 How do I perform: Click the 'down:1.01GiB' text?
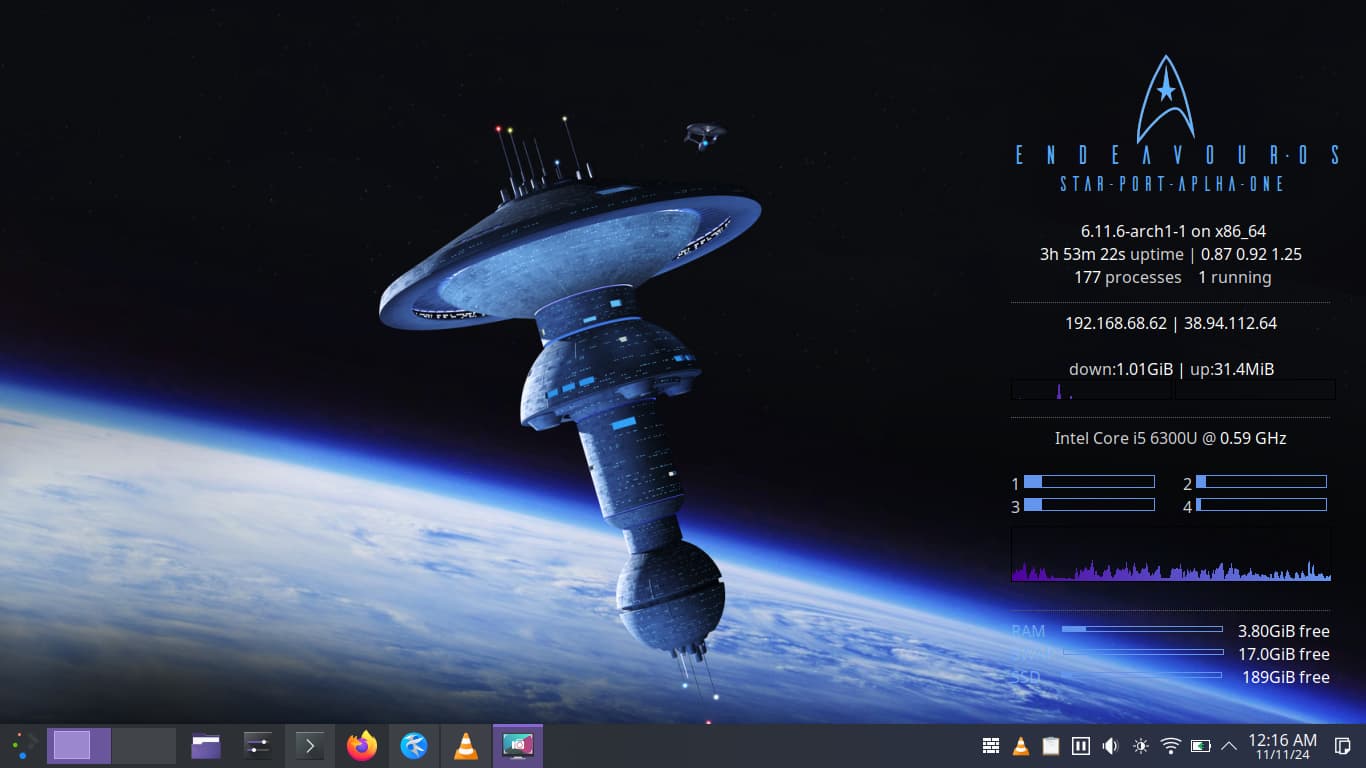pos(1121,369)
